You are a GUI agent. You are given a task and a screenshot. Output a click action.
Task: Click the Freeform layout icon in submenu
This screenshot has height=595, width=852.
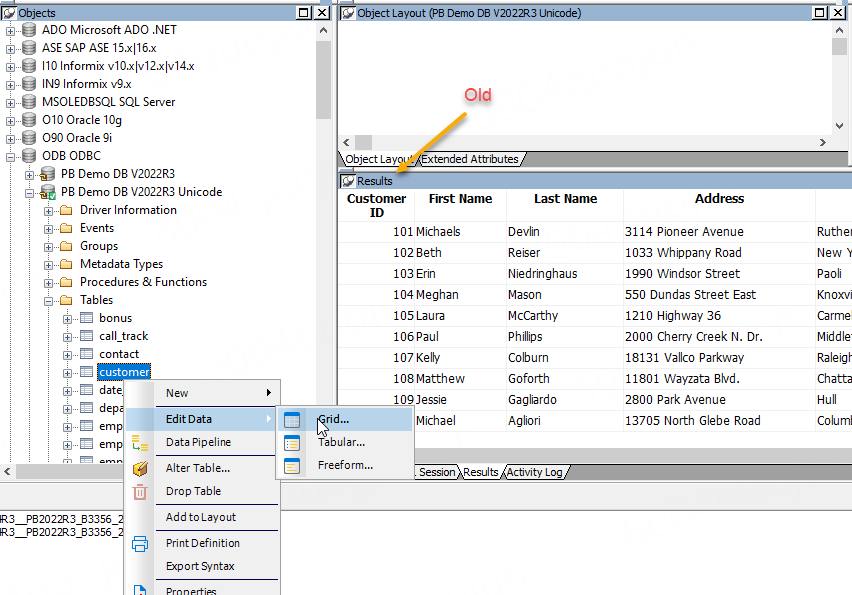pos(292,466)
